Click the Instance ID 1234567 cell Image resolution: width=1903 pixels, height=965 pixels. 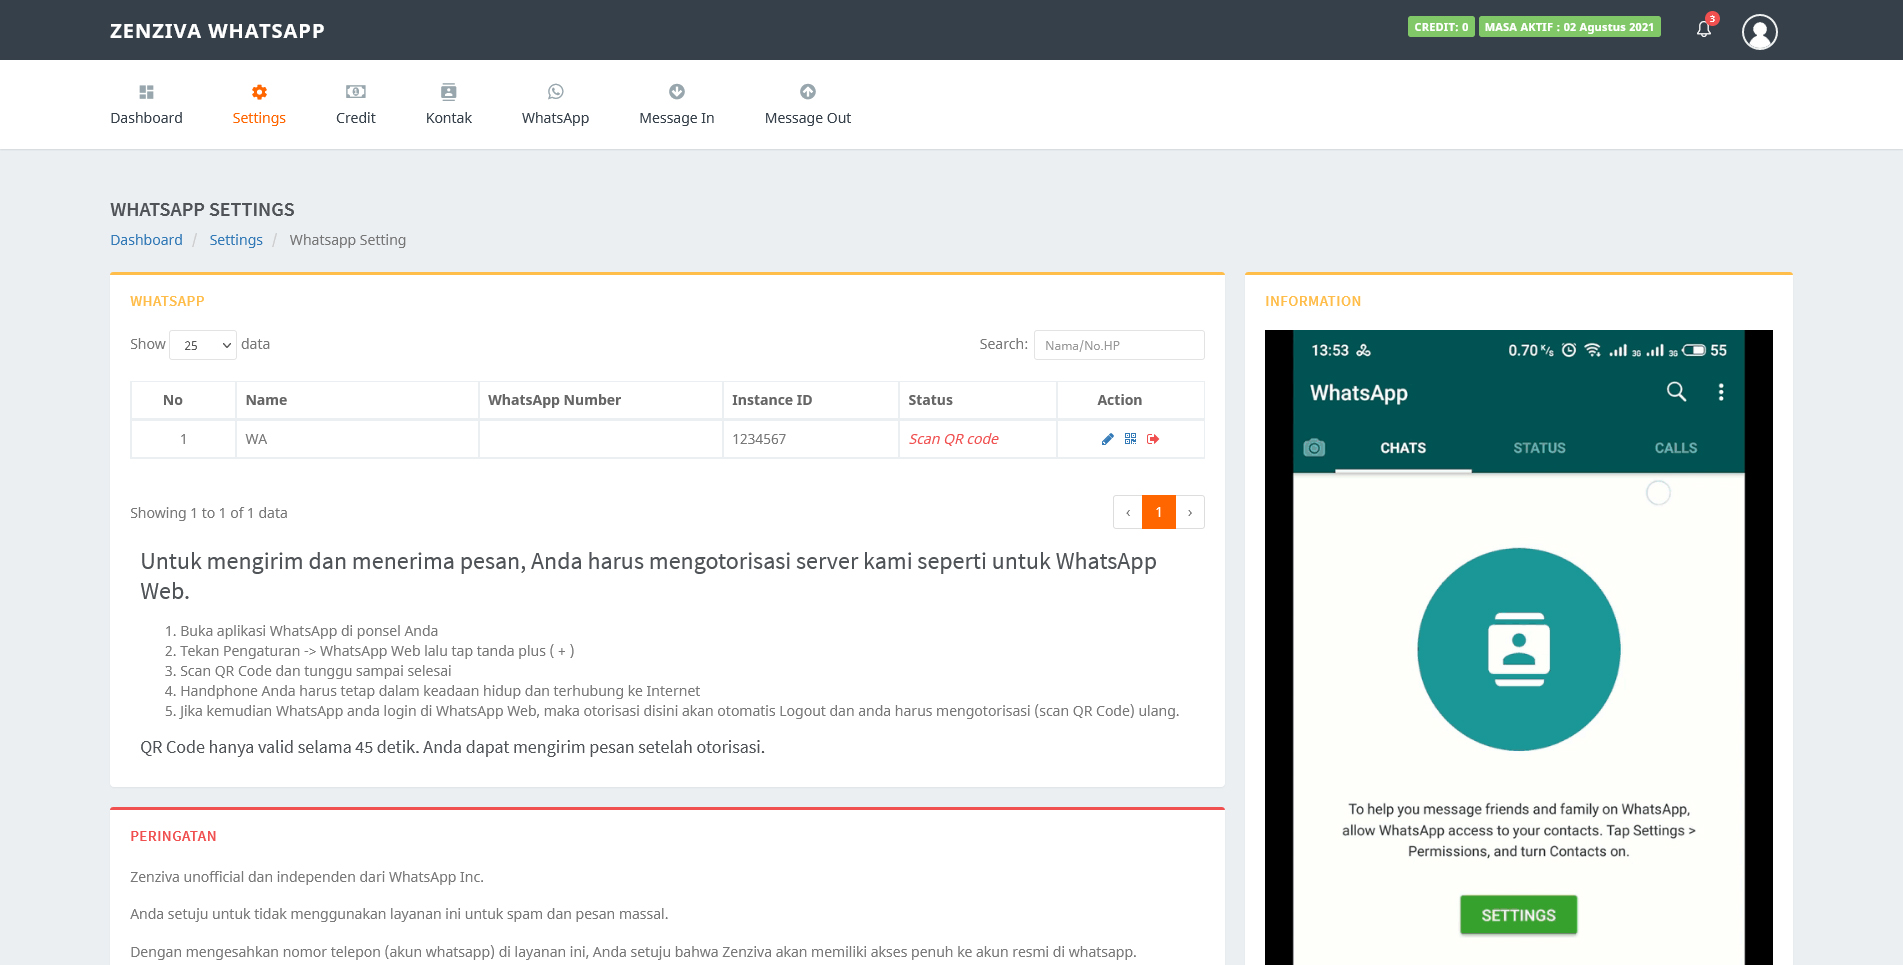[x=810, y=439]
